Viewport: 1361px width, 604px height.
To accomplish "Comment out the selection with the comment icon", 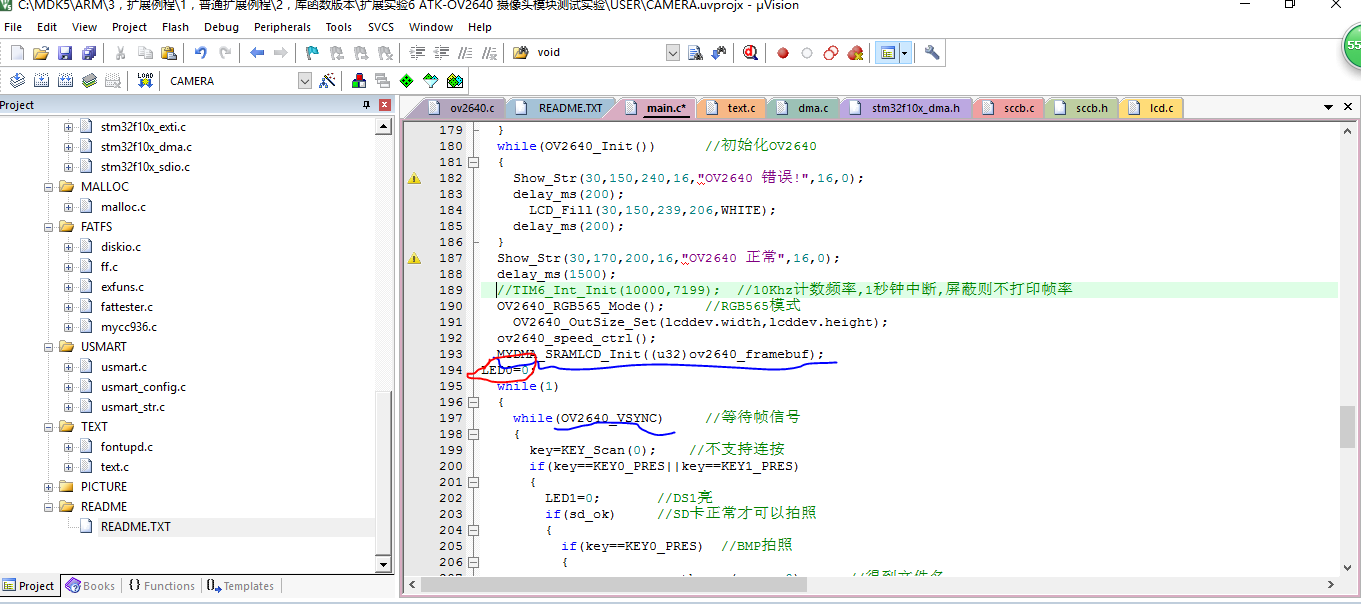I will click(465, 53).
